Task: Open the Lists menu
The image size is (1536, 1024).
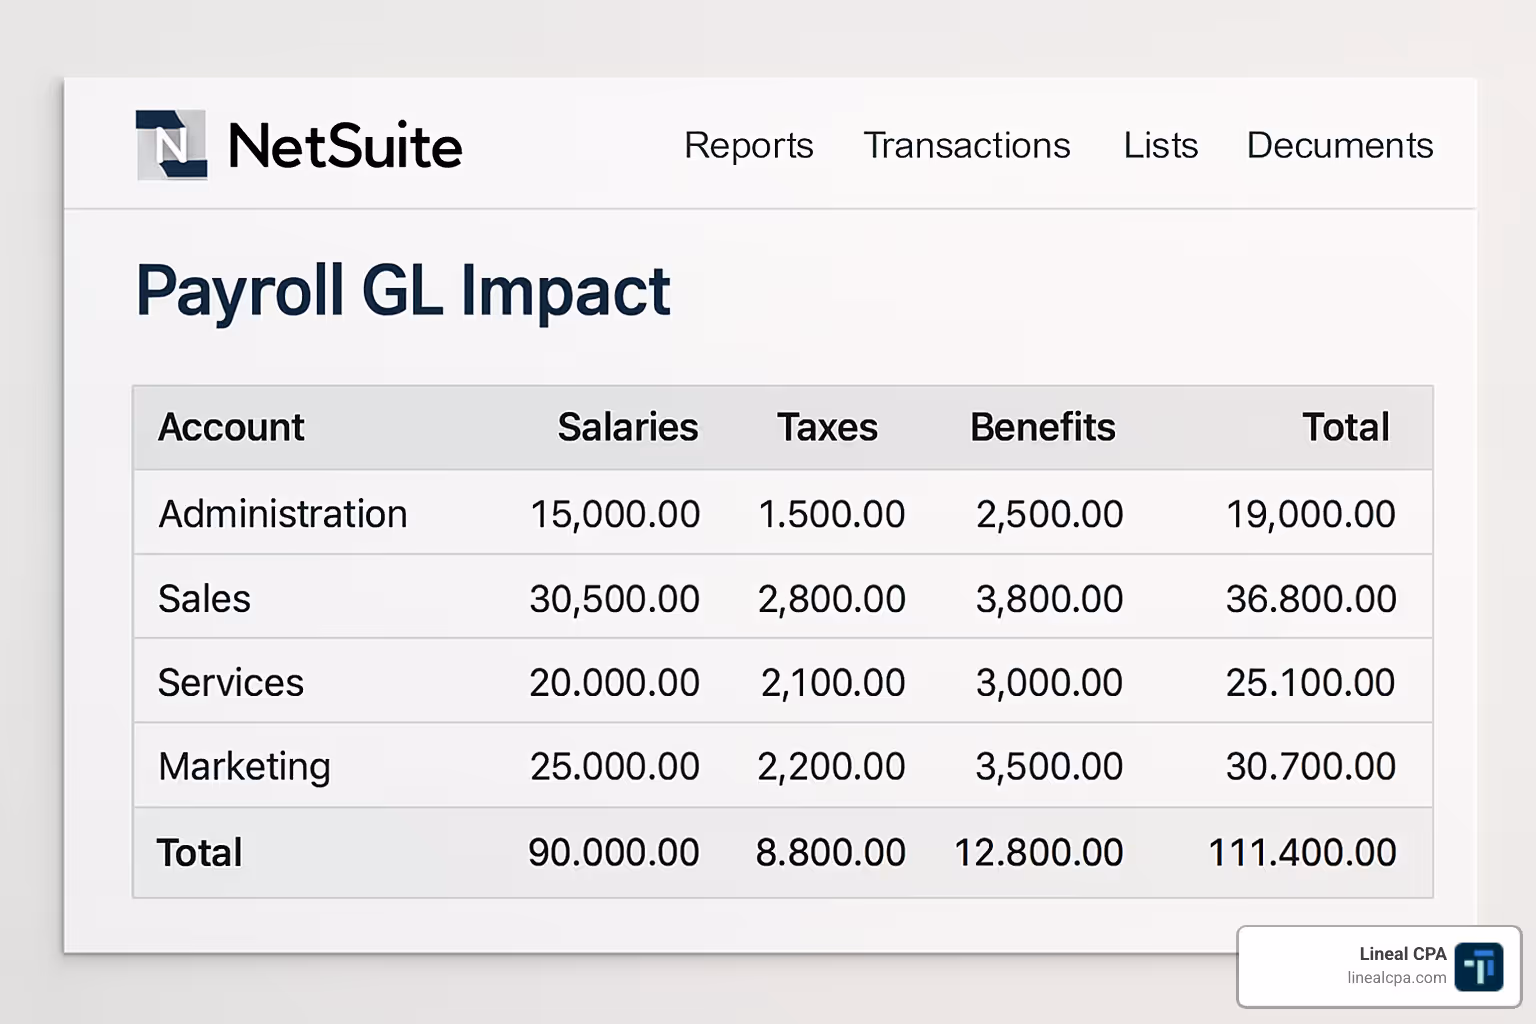Action: 1160,145
